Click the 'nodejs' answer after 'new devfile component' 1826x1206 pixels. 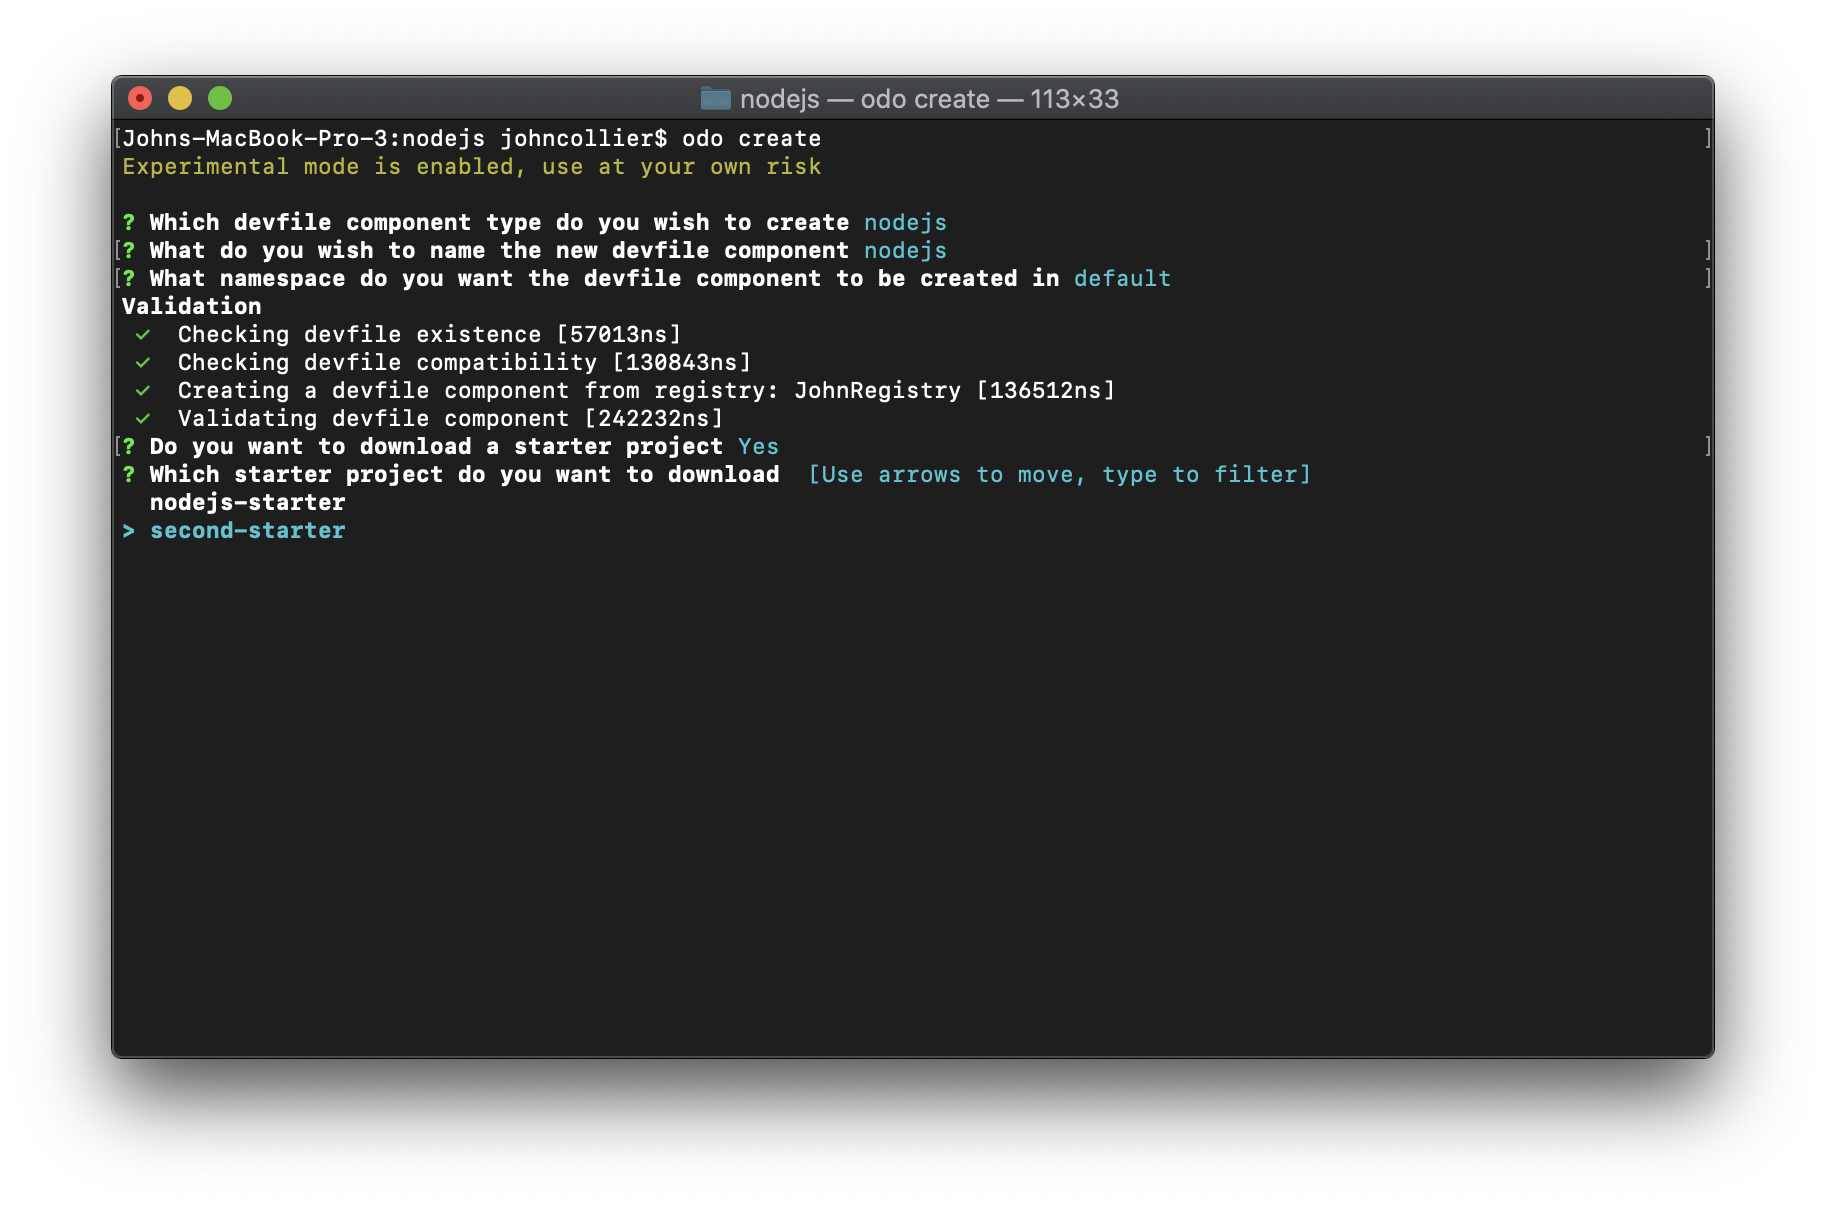[905, 250]
